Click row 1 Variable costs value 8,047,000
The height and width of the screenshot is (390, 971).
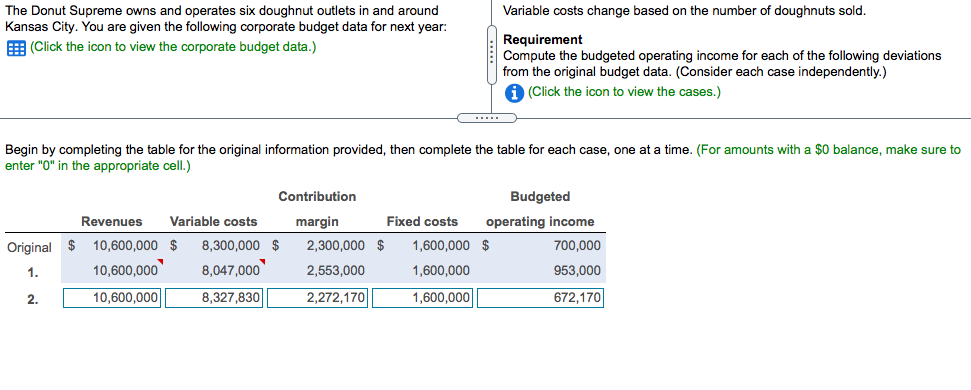click(230, 271)
